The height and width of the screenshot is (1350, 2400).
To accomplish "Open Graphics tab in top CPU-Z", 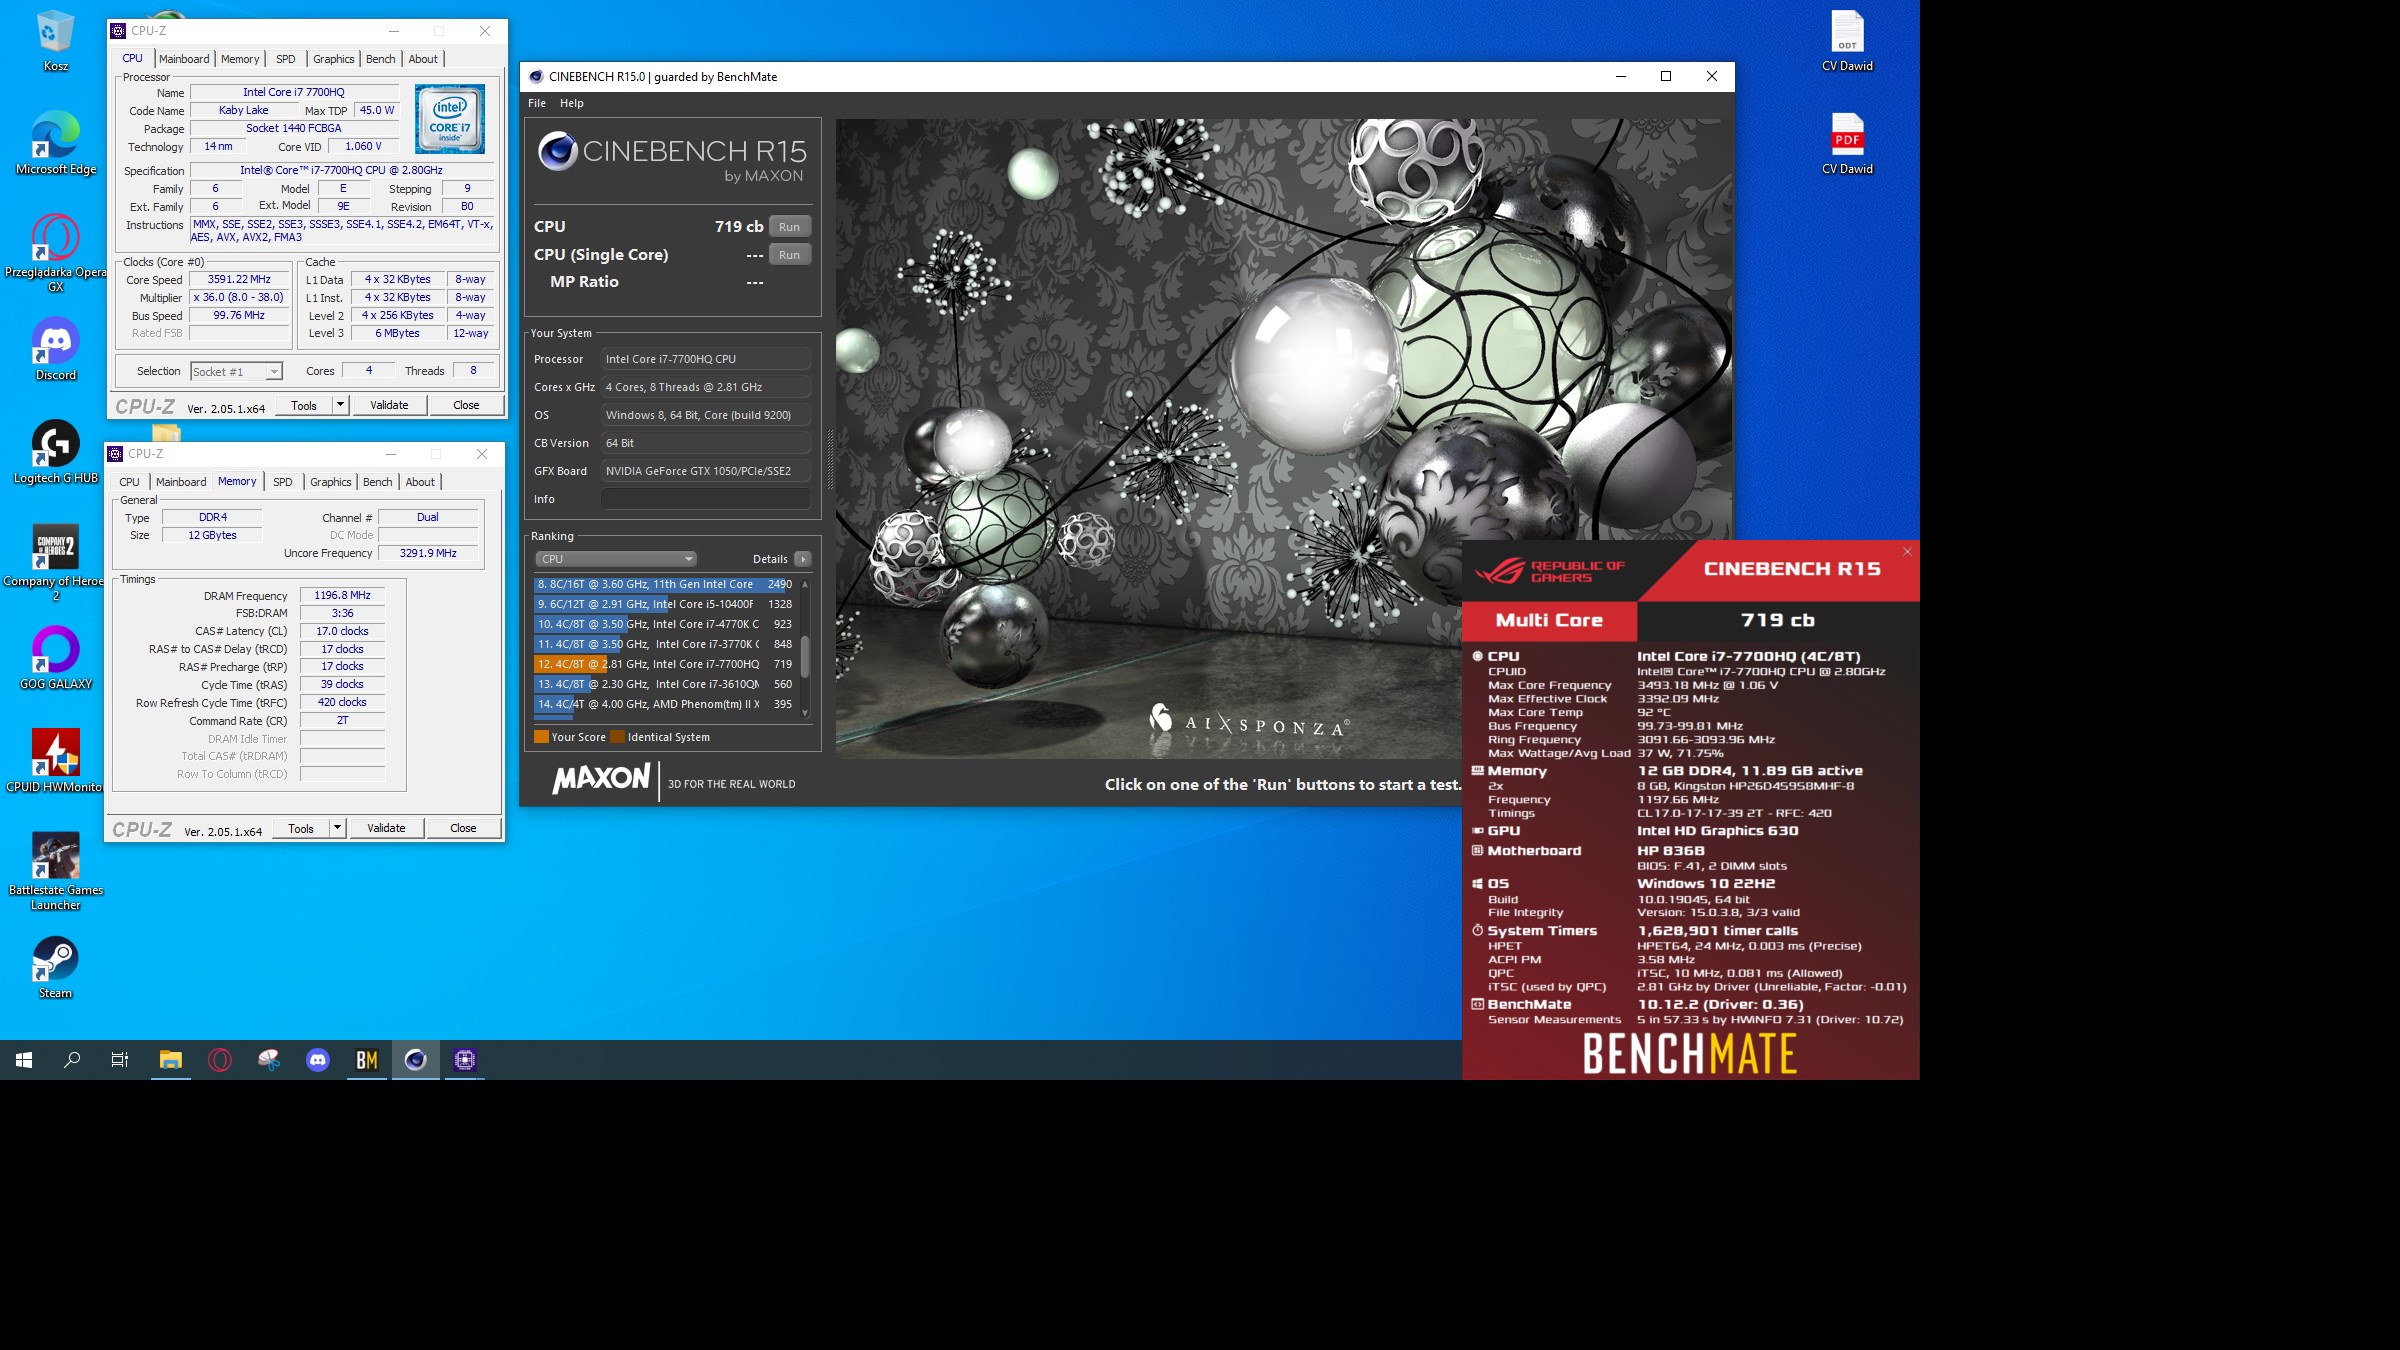I will [x=333, y=59].
